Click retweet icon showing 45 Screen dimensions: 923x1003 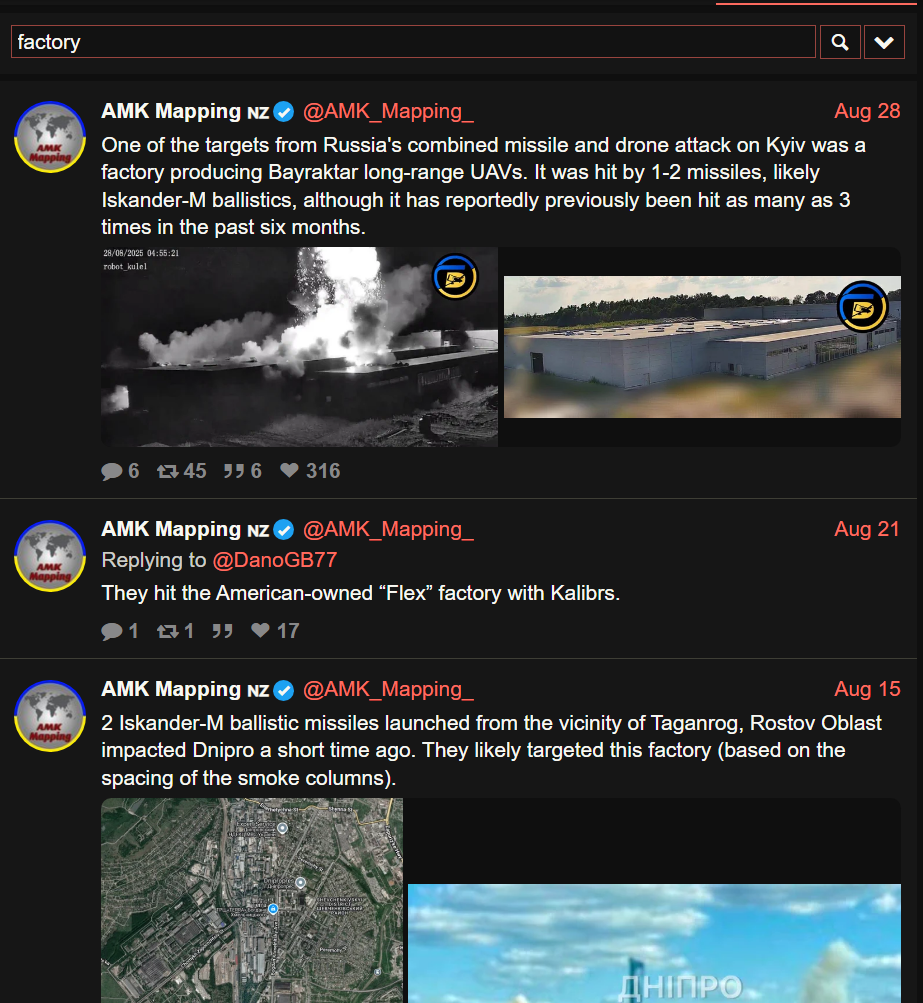[168, 471]
